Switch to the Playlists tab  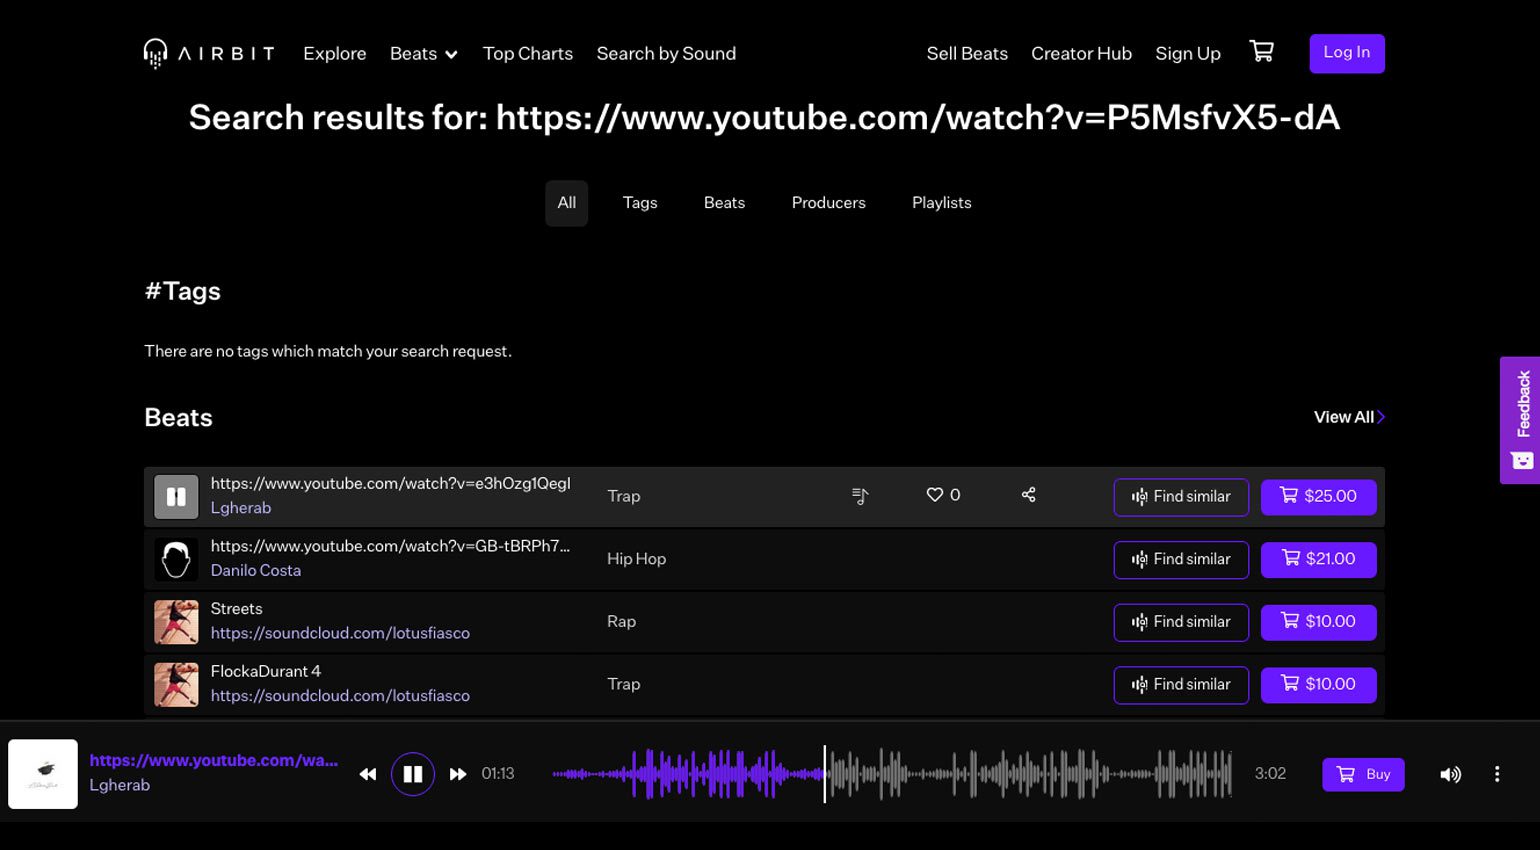(x=942, y=203)
